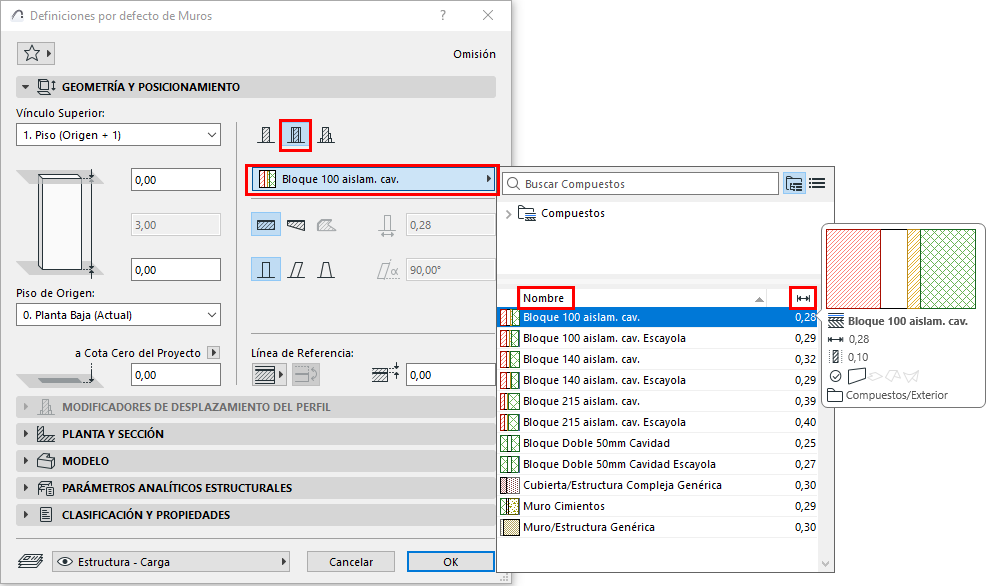Image resolution: width=987 pixels, height=586 pixels.
Task: Switch composites list to flat list view
Action: [817, 183]
